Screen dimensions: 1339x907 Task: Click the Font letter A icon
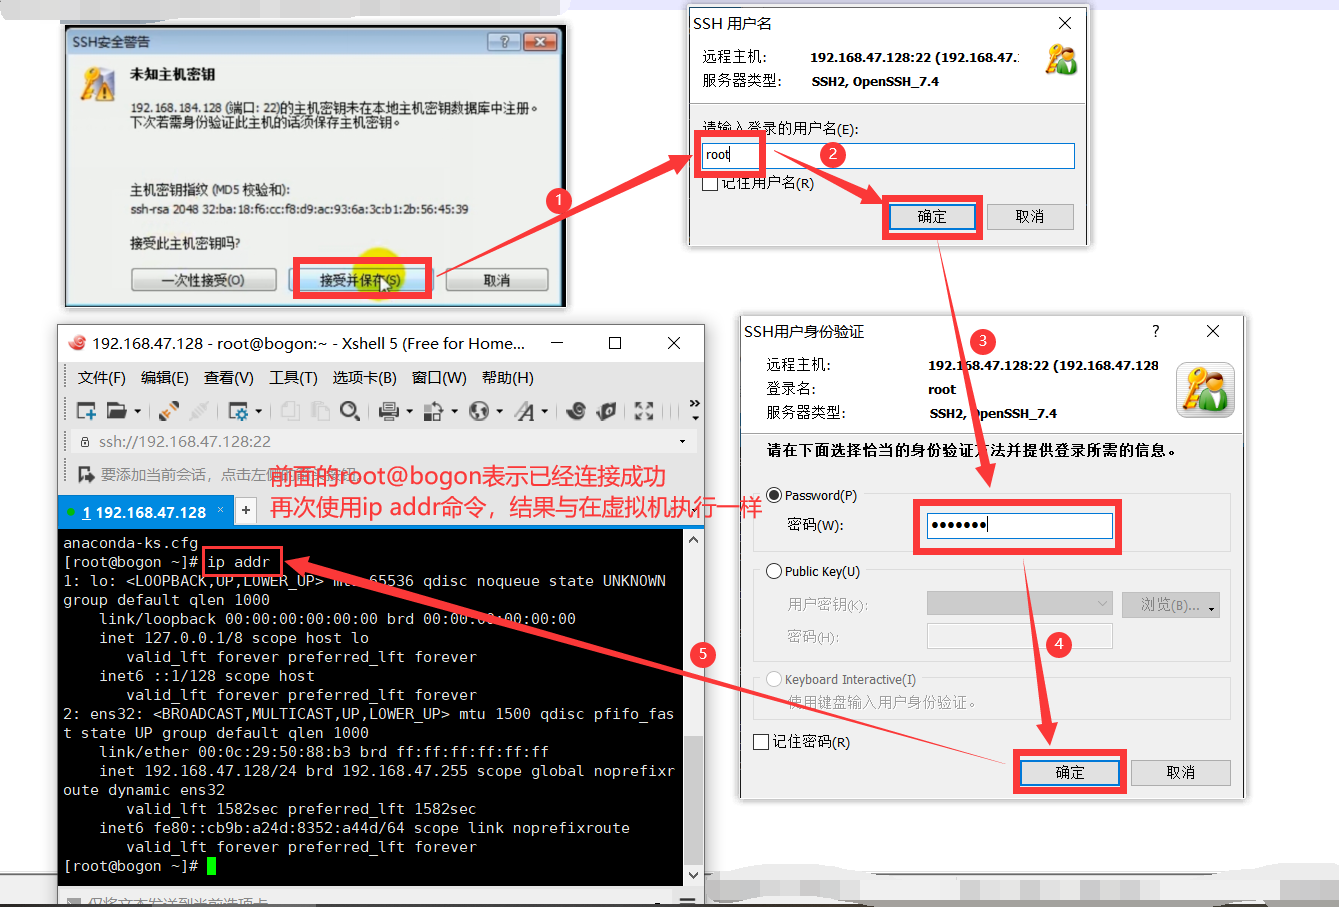(x=525, y=411)
